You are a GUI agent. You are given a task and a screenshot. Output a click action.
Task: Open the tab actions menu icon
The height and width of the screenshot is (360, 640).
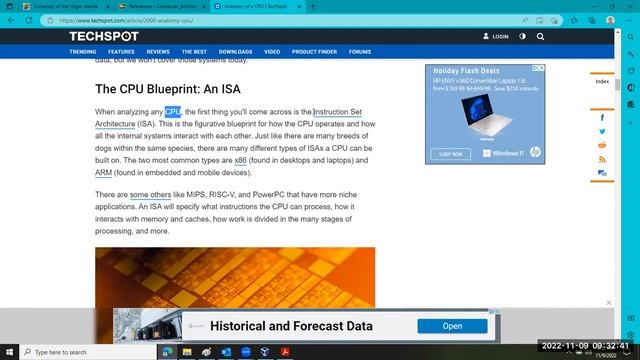click(9, 6)
